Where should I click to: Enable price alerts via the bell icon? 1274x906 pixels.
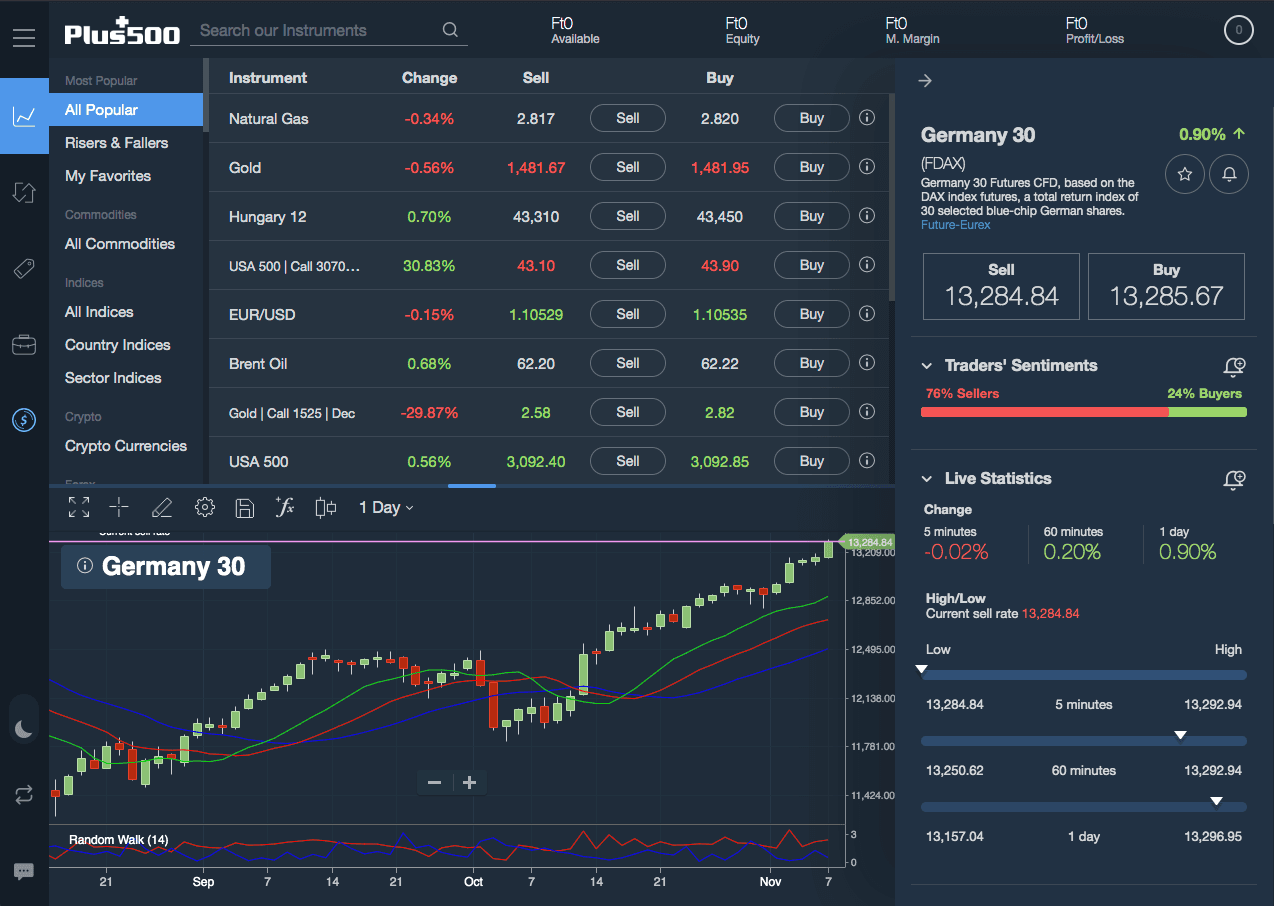coord(1229,174)
